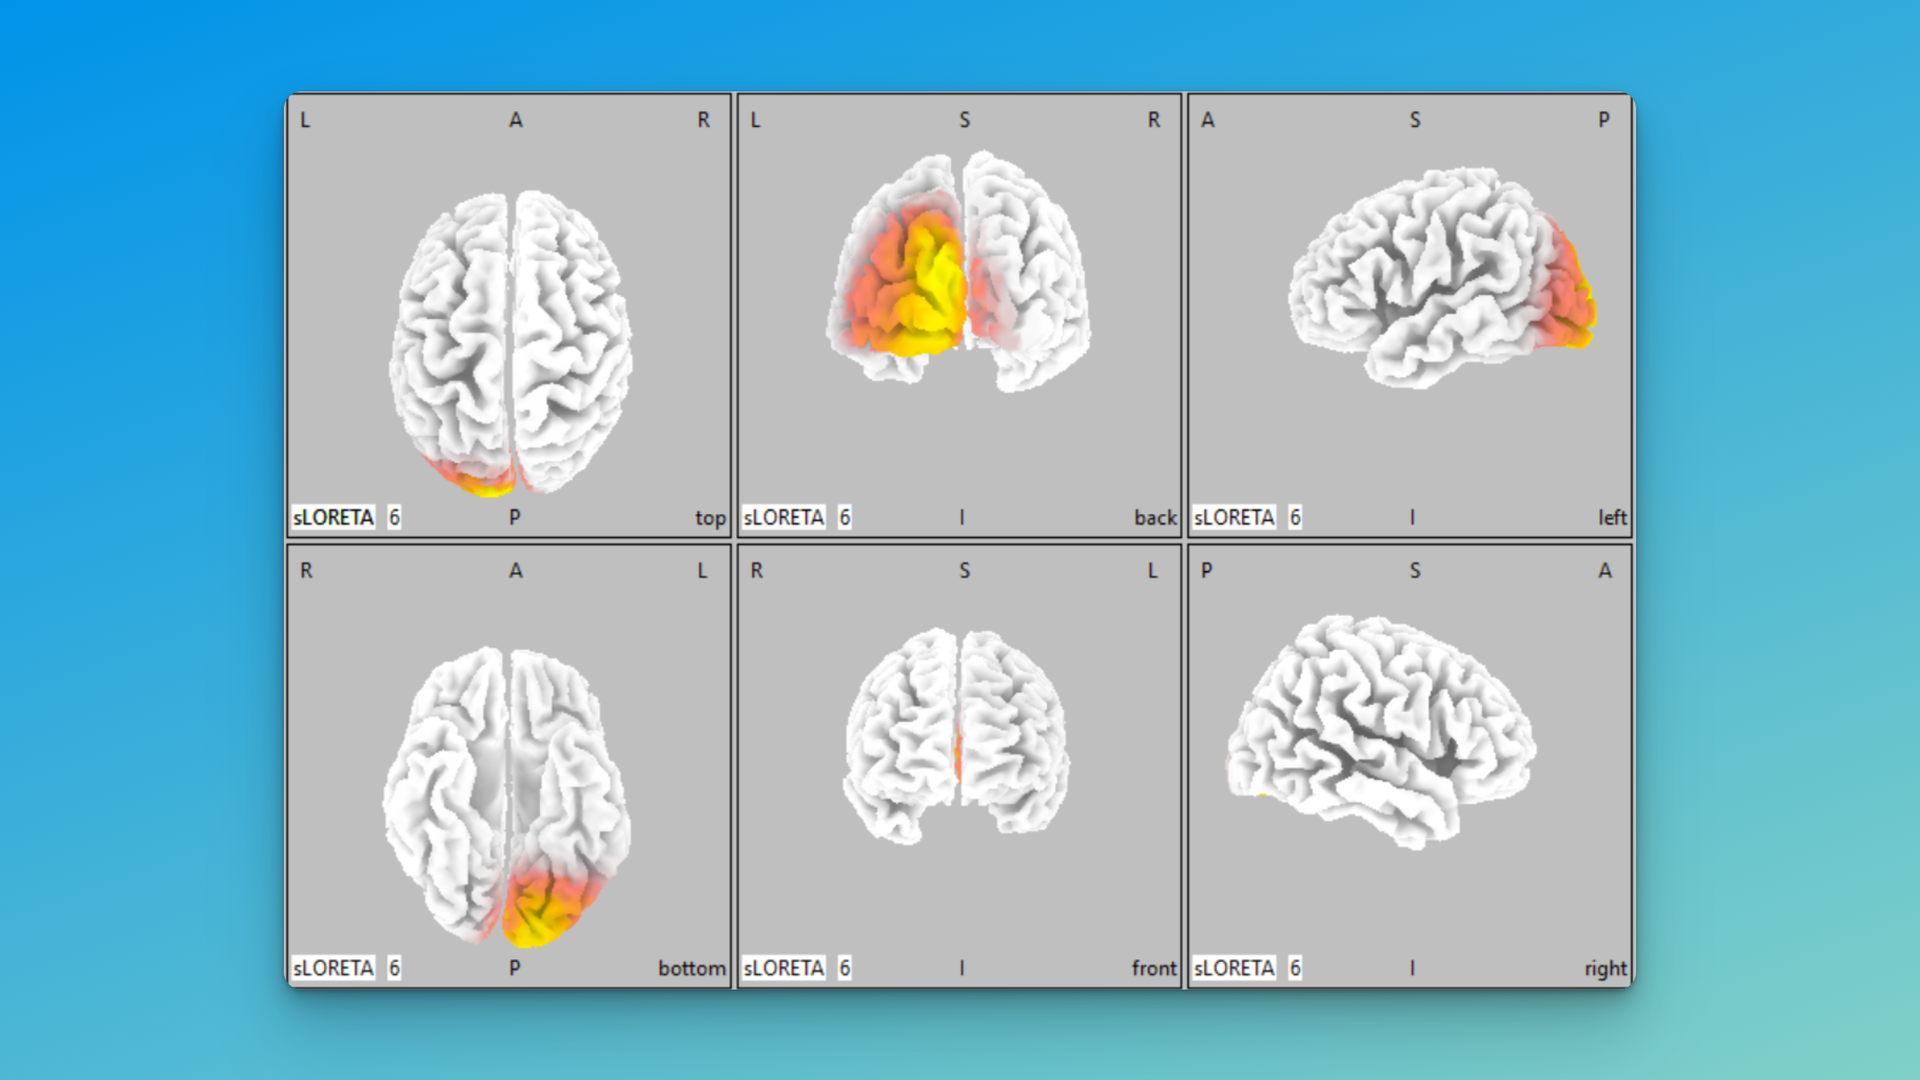Click the sLORETA label in back view panel

(x=783, y=517)
